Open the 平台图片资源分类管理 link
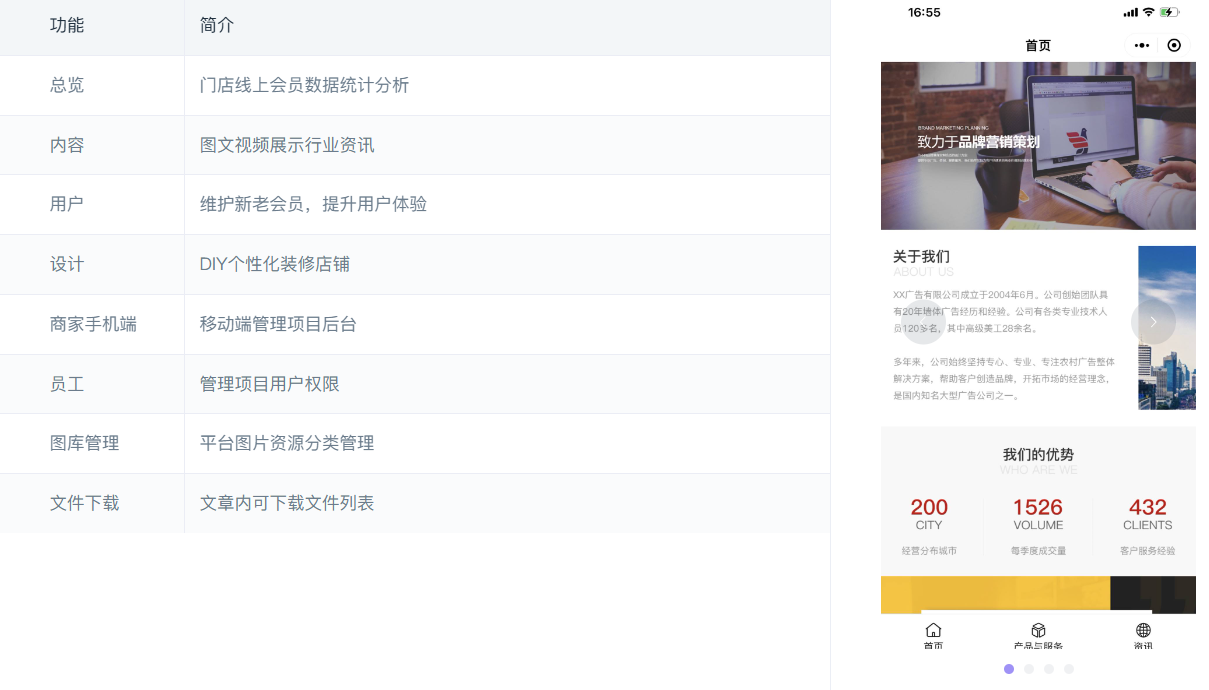 click(289, 443)
